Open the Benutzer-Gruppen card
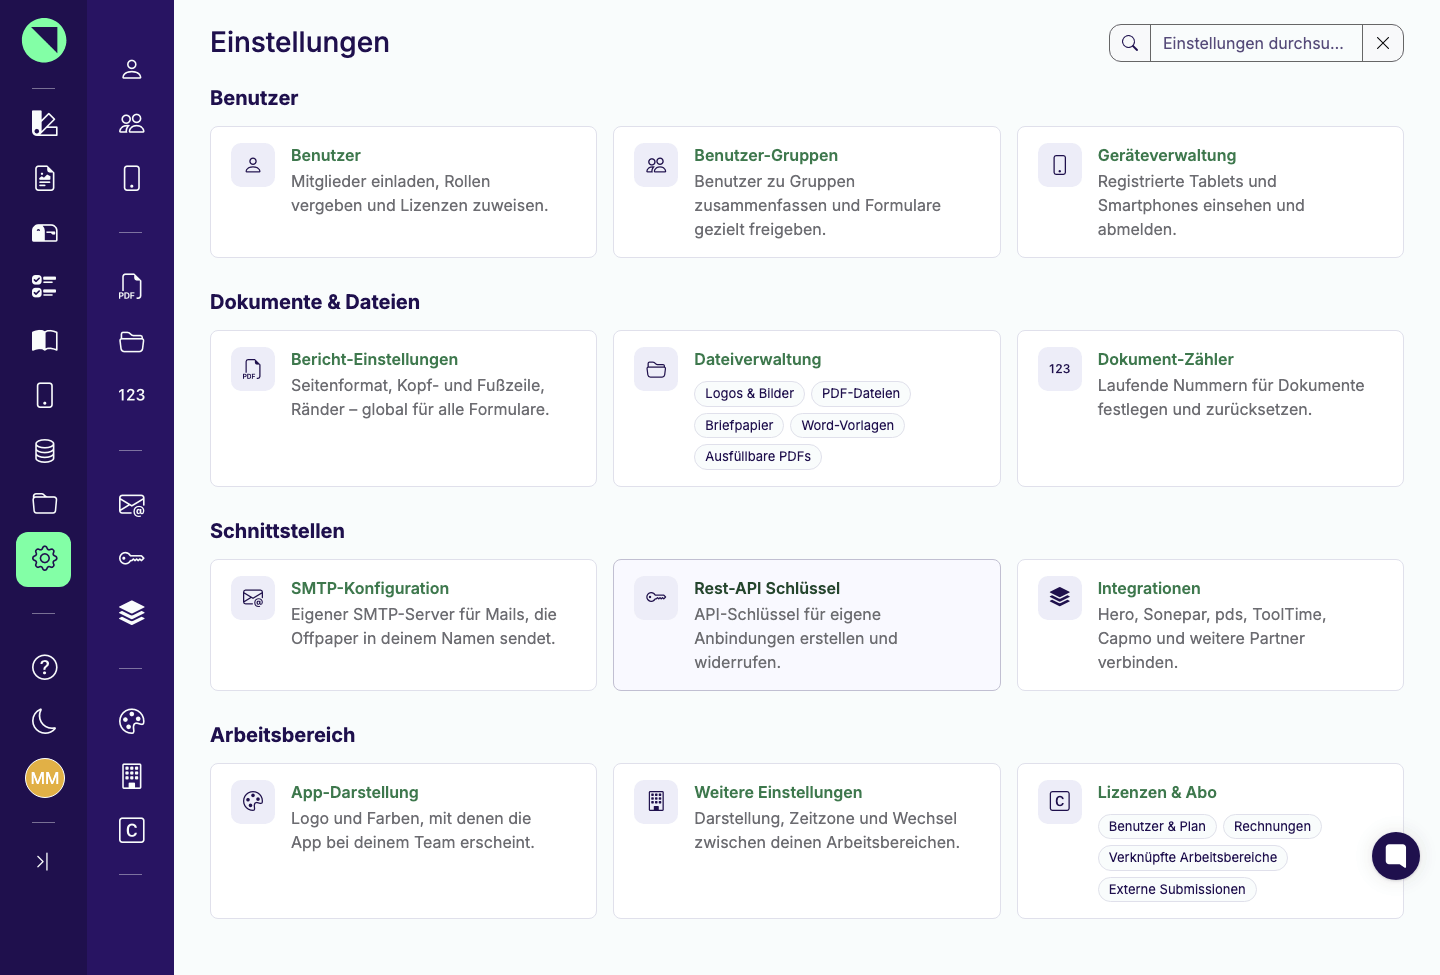This screenshot has width=1440, height=975. click(x=806, y=192)
